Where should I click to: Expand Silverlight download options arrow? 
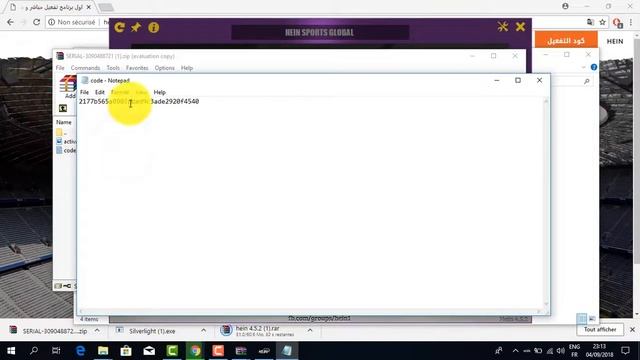(x=204, y=330)
